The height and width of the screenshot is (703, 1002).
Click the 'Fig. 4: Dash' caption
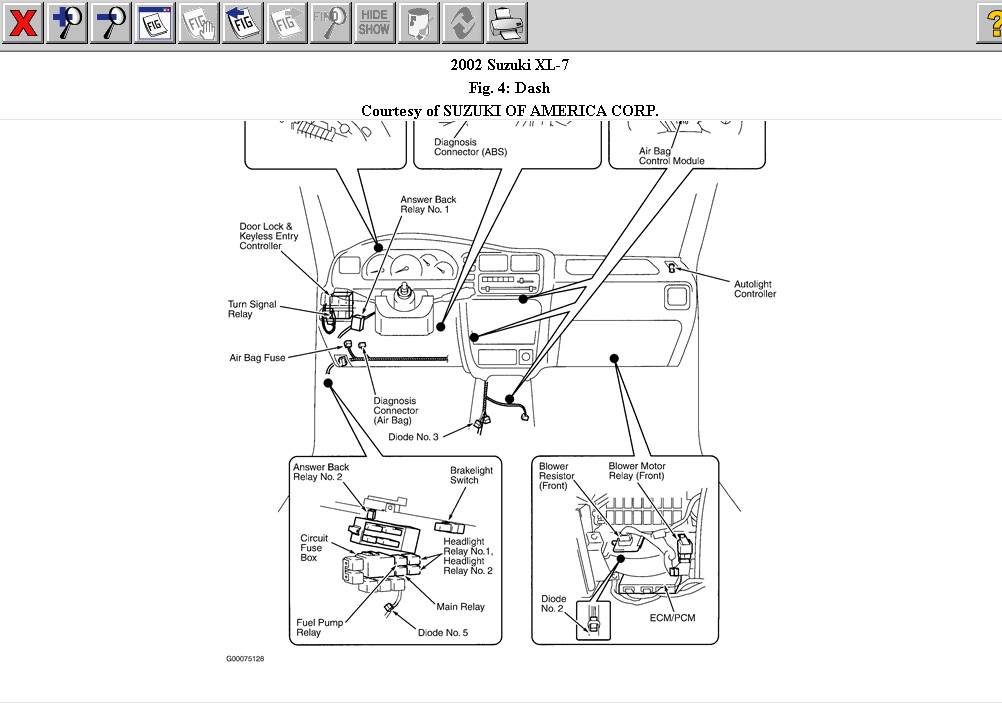point(509,88)
